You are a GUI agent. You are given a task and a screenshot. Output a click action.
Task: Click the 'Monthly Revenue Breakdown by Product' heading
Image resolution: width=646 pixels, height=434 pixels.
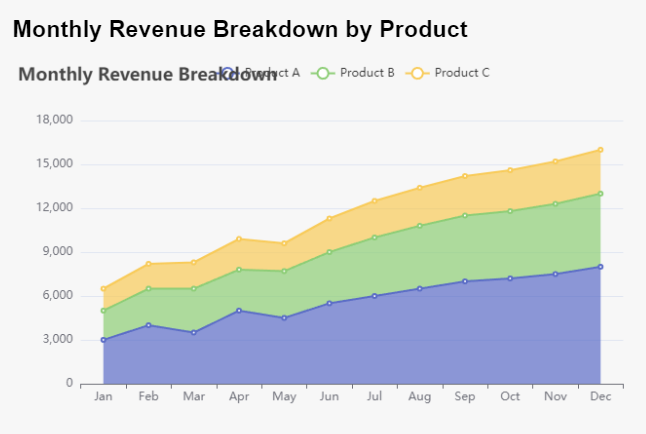click(x=240, y=30)
